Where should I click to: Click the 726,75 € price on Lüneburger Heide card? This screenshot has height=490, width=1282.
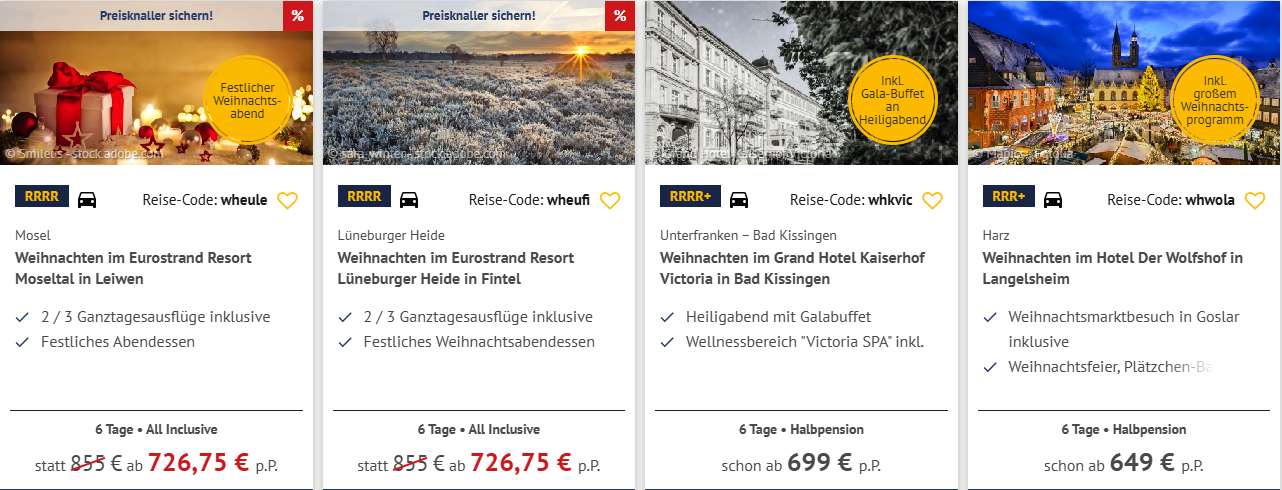tap(521, 463)
